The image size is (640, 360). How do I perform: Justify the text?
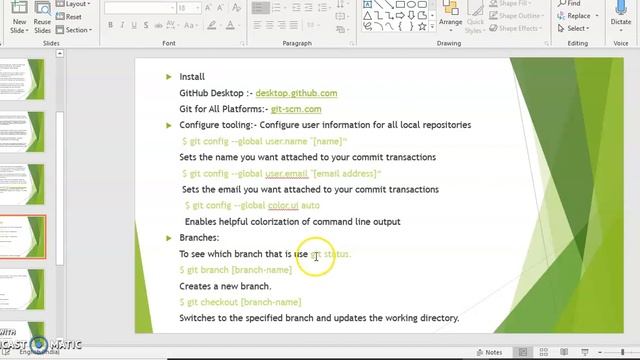(x=294, y=25)
